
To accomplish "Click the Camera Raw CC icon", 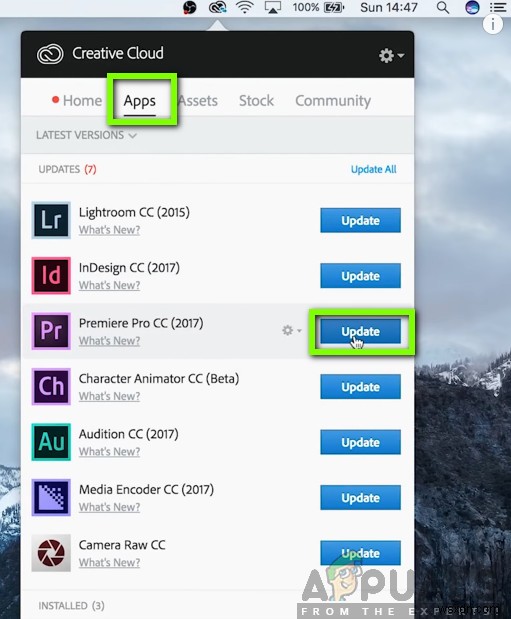I will pyautogui.click(x=51, y=553).
